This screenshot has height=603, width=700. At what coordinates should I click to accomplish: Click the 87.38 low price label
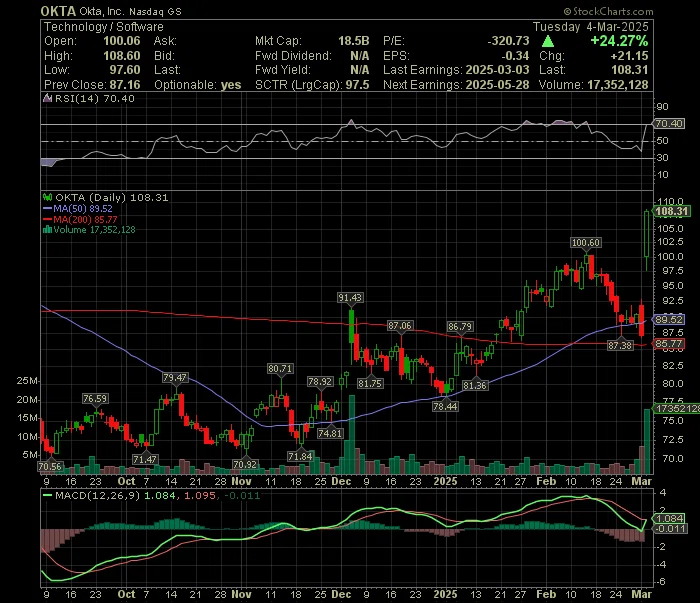click(x=620, y=345)
